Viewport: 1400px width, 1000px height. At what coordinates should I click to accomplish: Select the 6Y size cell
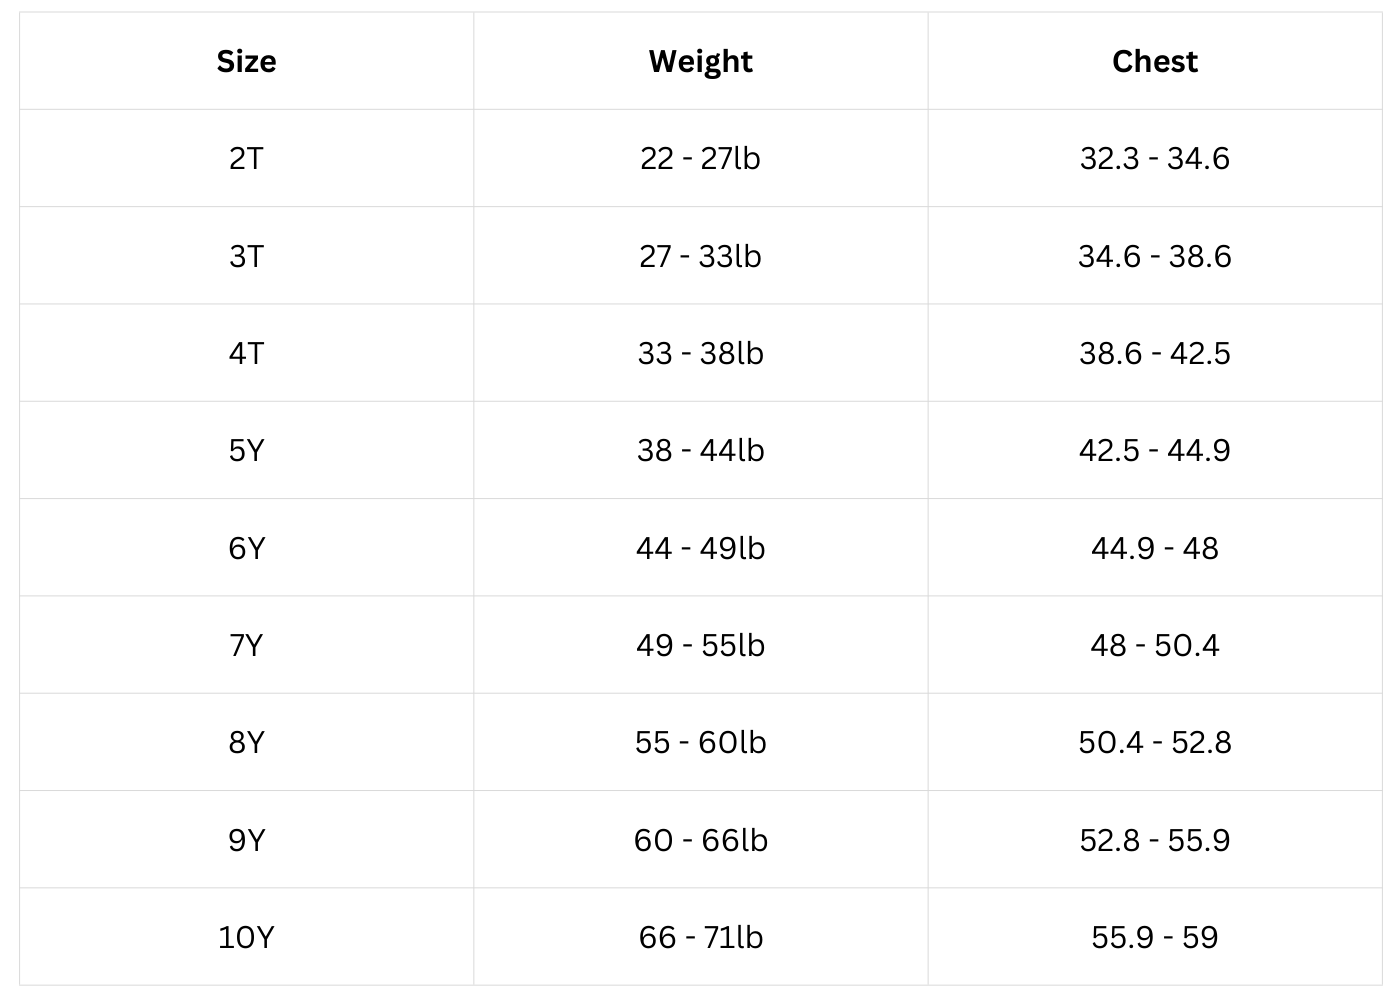coord(246,549)
